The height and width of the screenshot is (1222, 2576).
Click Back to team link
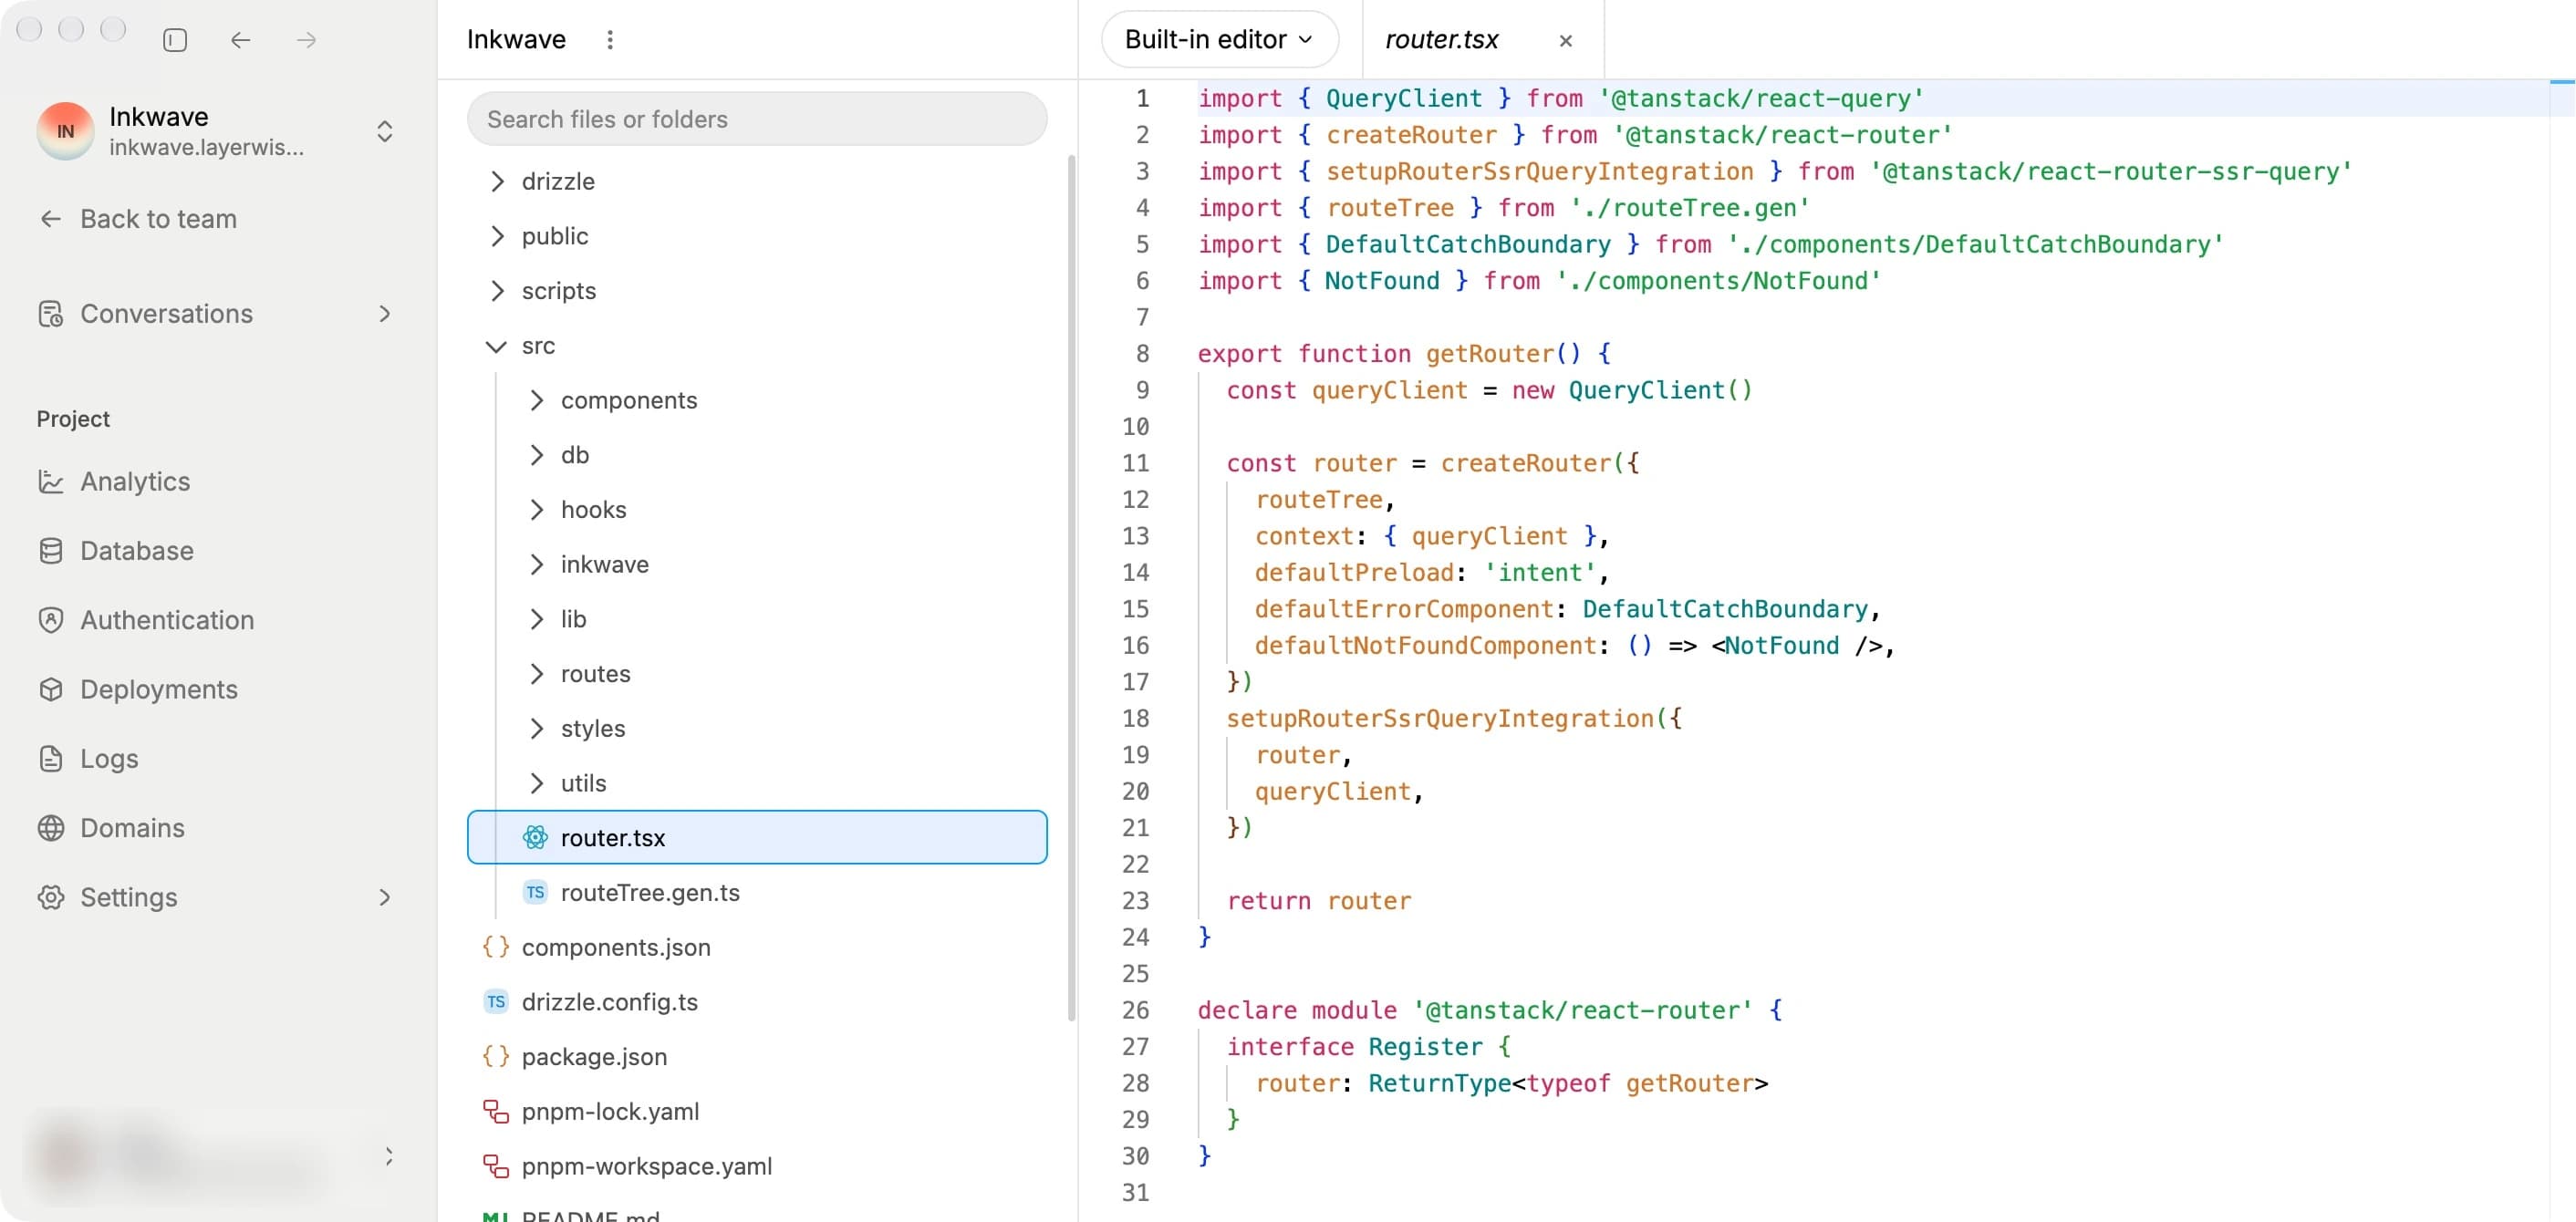pos(138,219)
